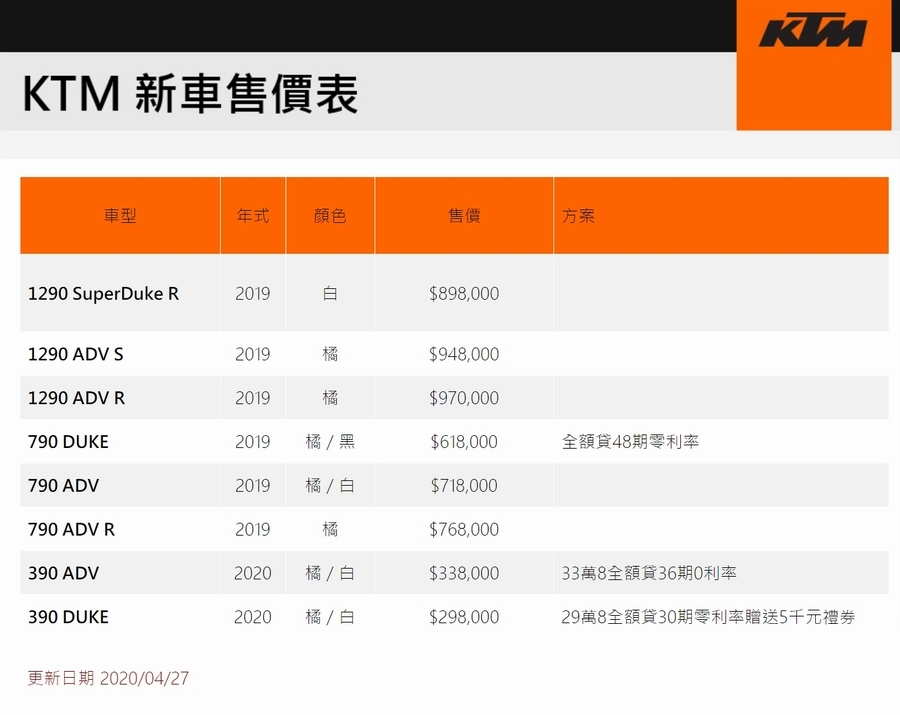Image resolution: width=900 pixels, height=715 pixels.
Task: Select the 390 ADV model name
Action: [x=63, y=574]
